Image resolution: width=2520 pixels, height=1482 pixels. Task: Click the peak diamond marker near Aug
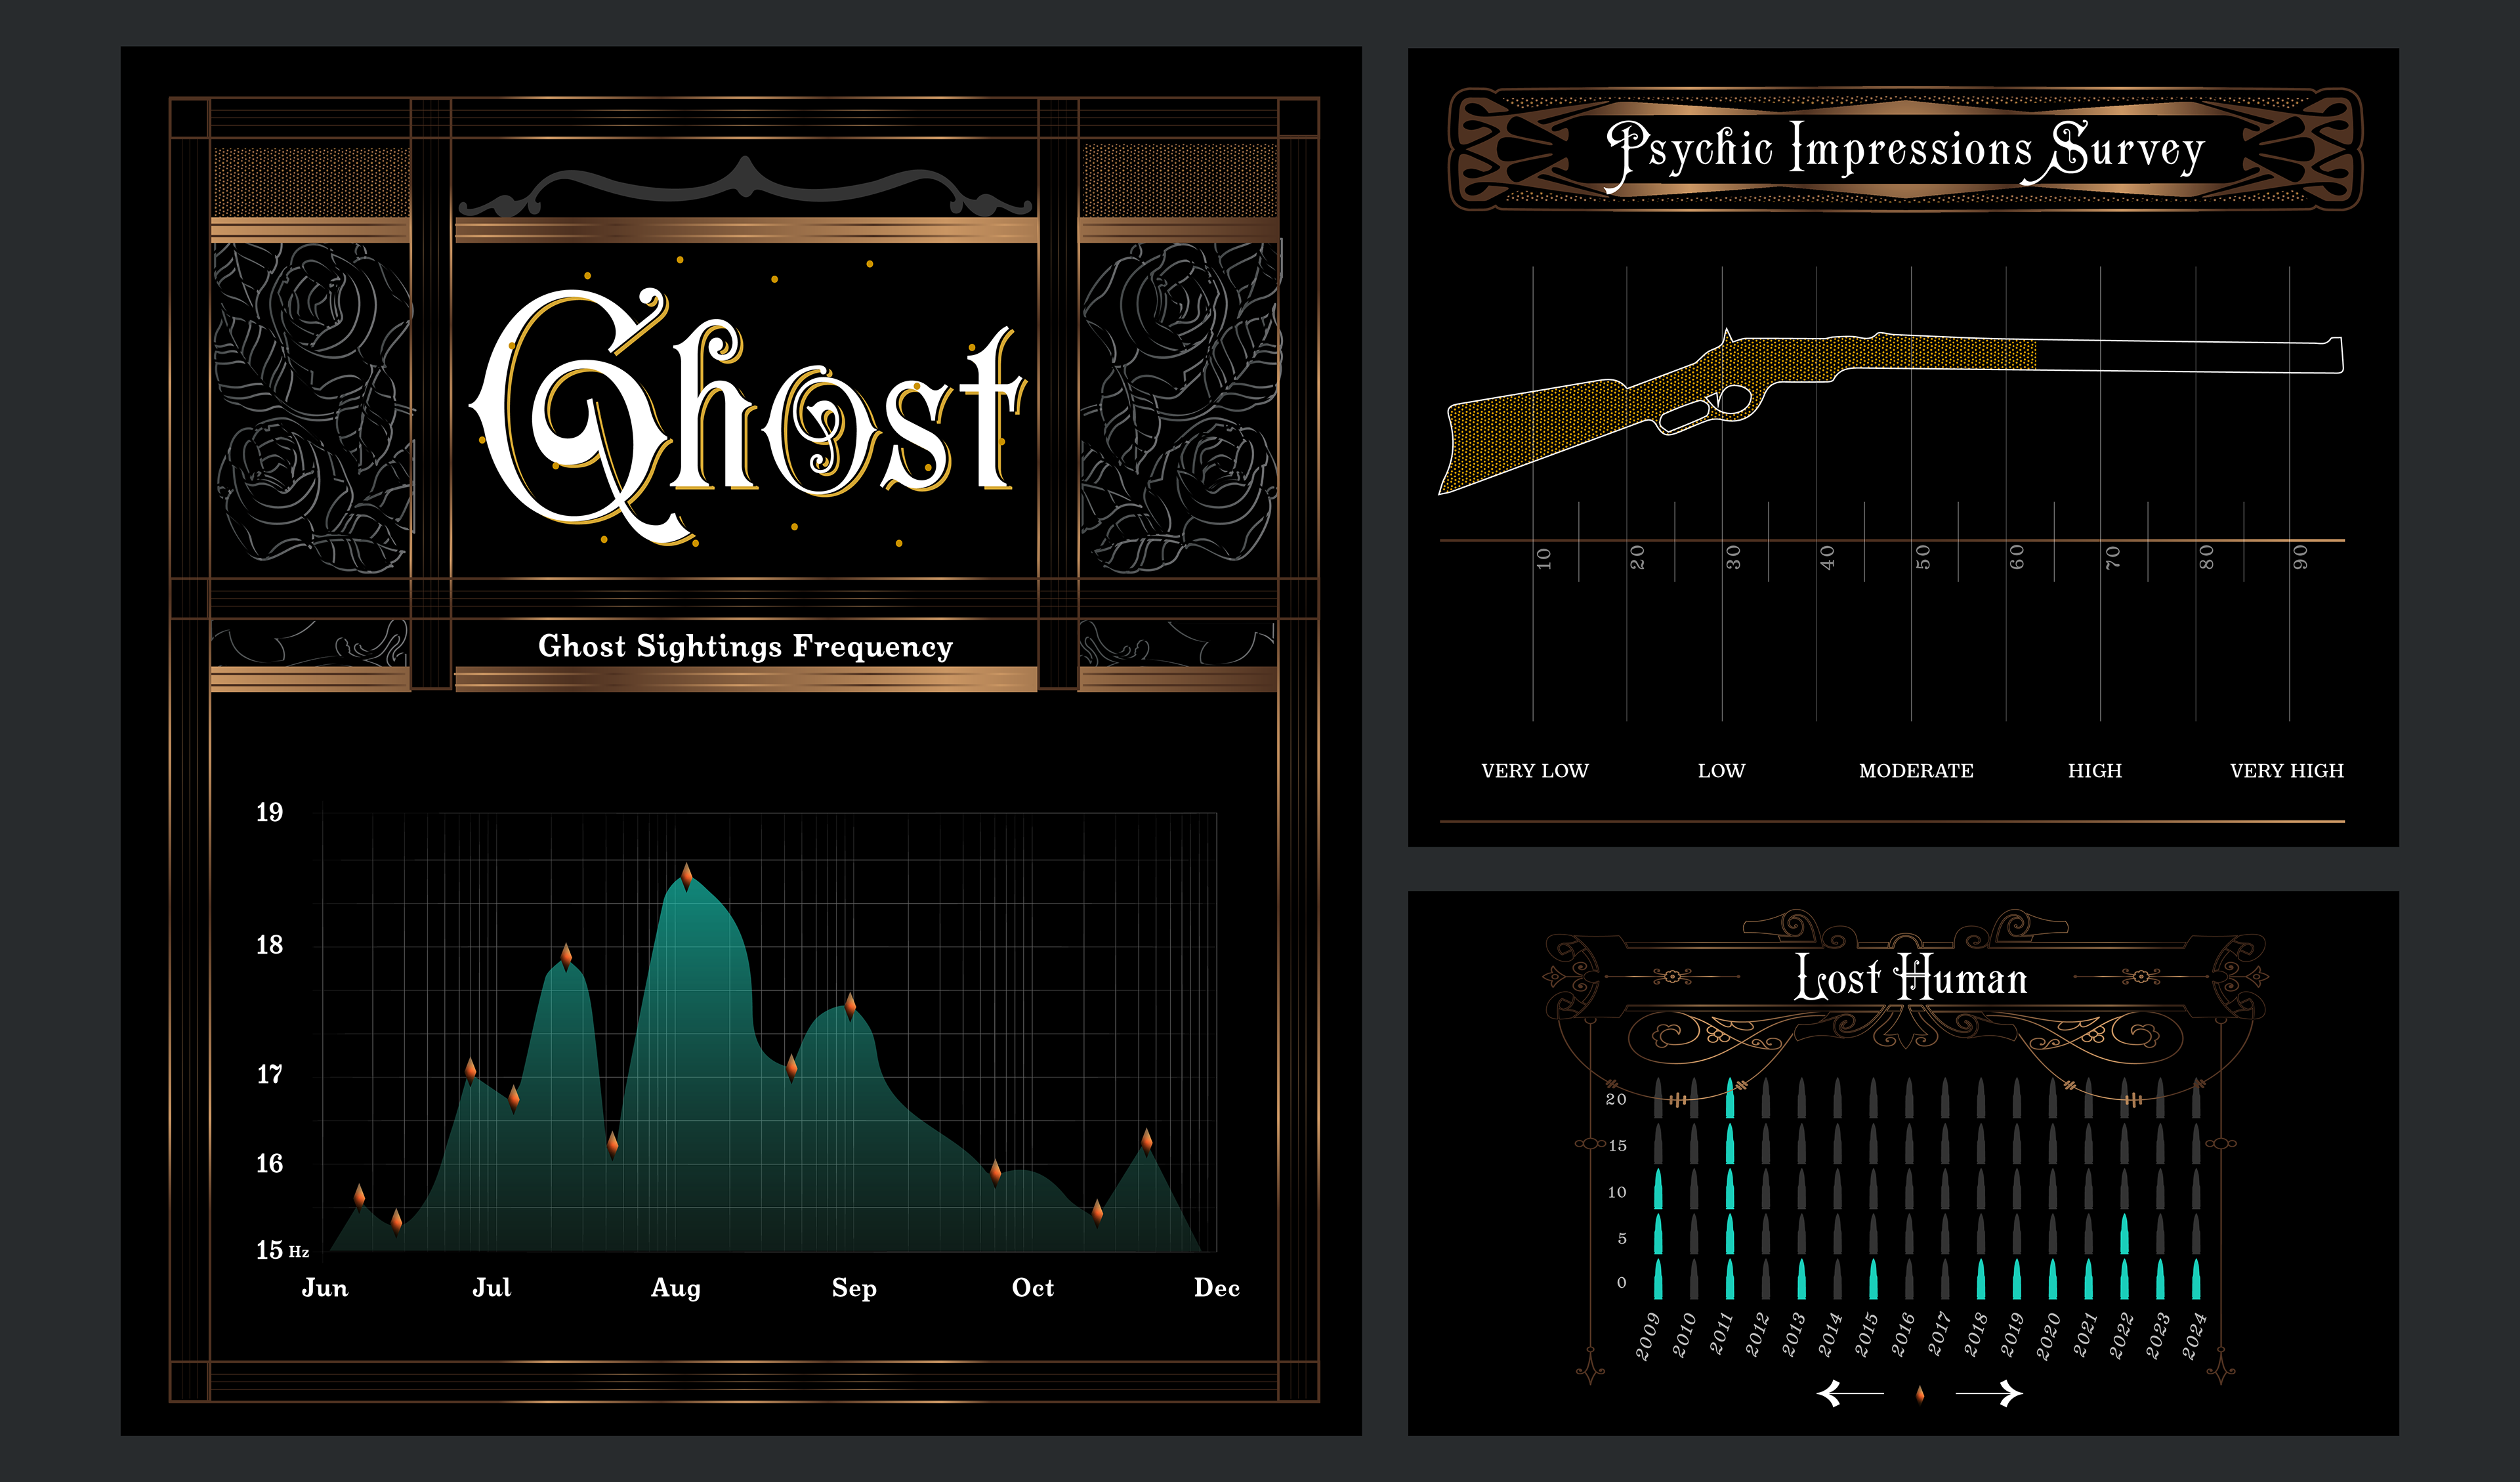(x=686, y=877)
